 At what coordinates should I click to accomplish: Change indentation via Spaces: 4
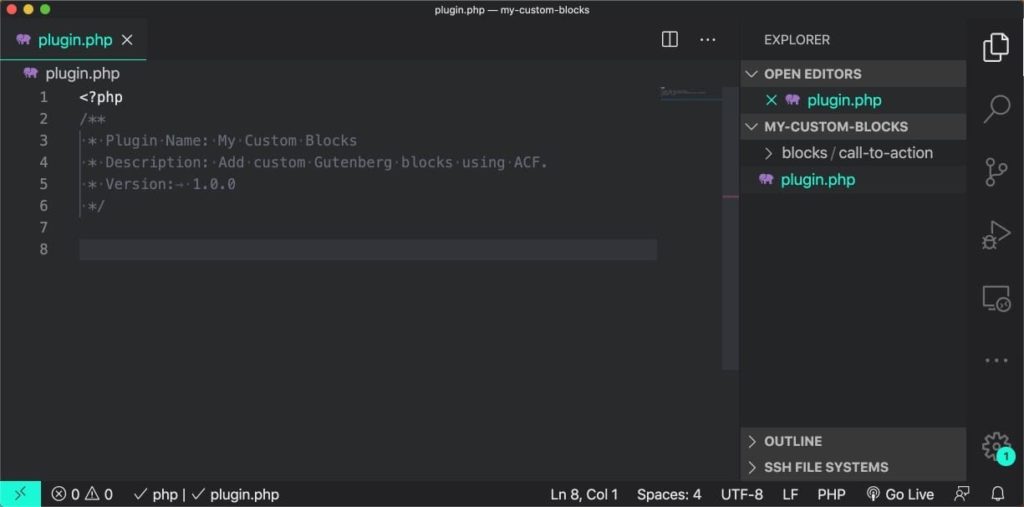click(669, 495)
